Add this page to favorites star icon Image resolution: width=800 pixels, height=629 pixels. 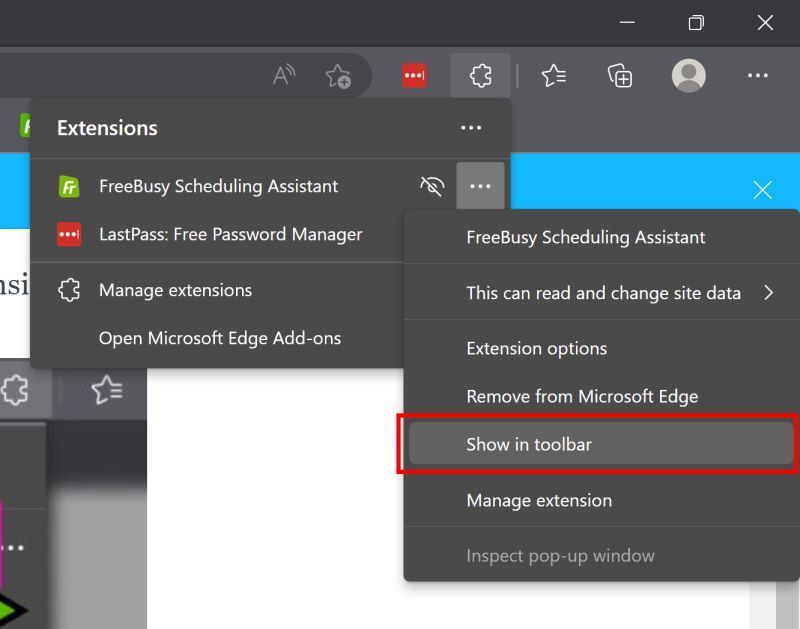pos(338,76)
